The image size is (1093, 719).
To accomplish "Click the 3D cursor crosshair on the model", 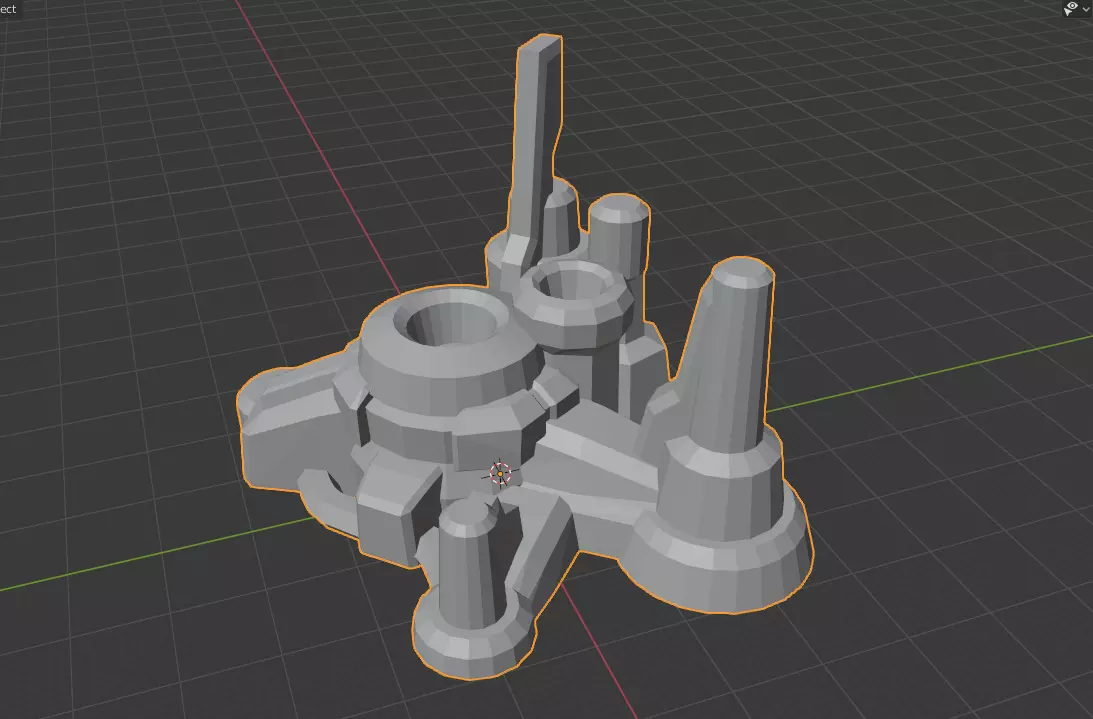I will pyautogui.click(x=500, y=474).
